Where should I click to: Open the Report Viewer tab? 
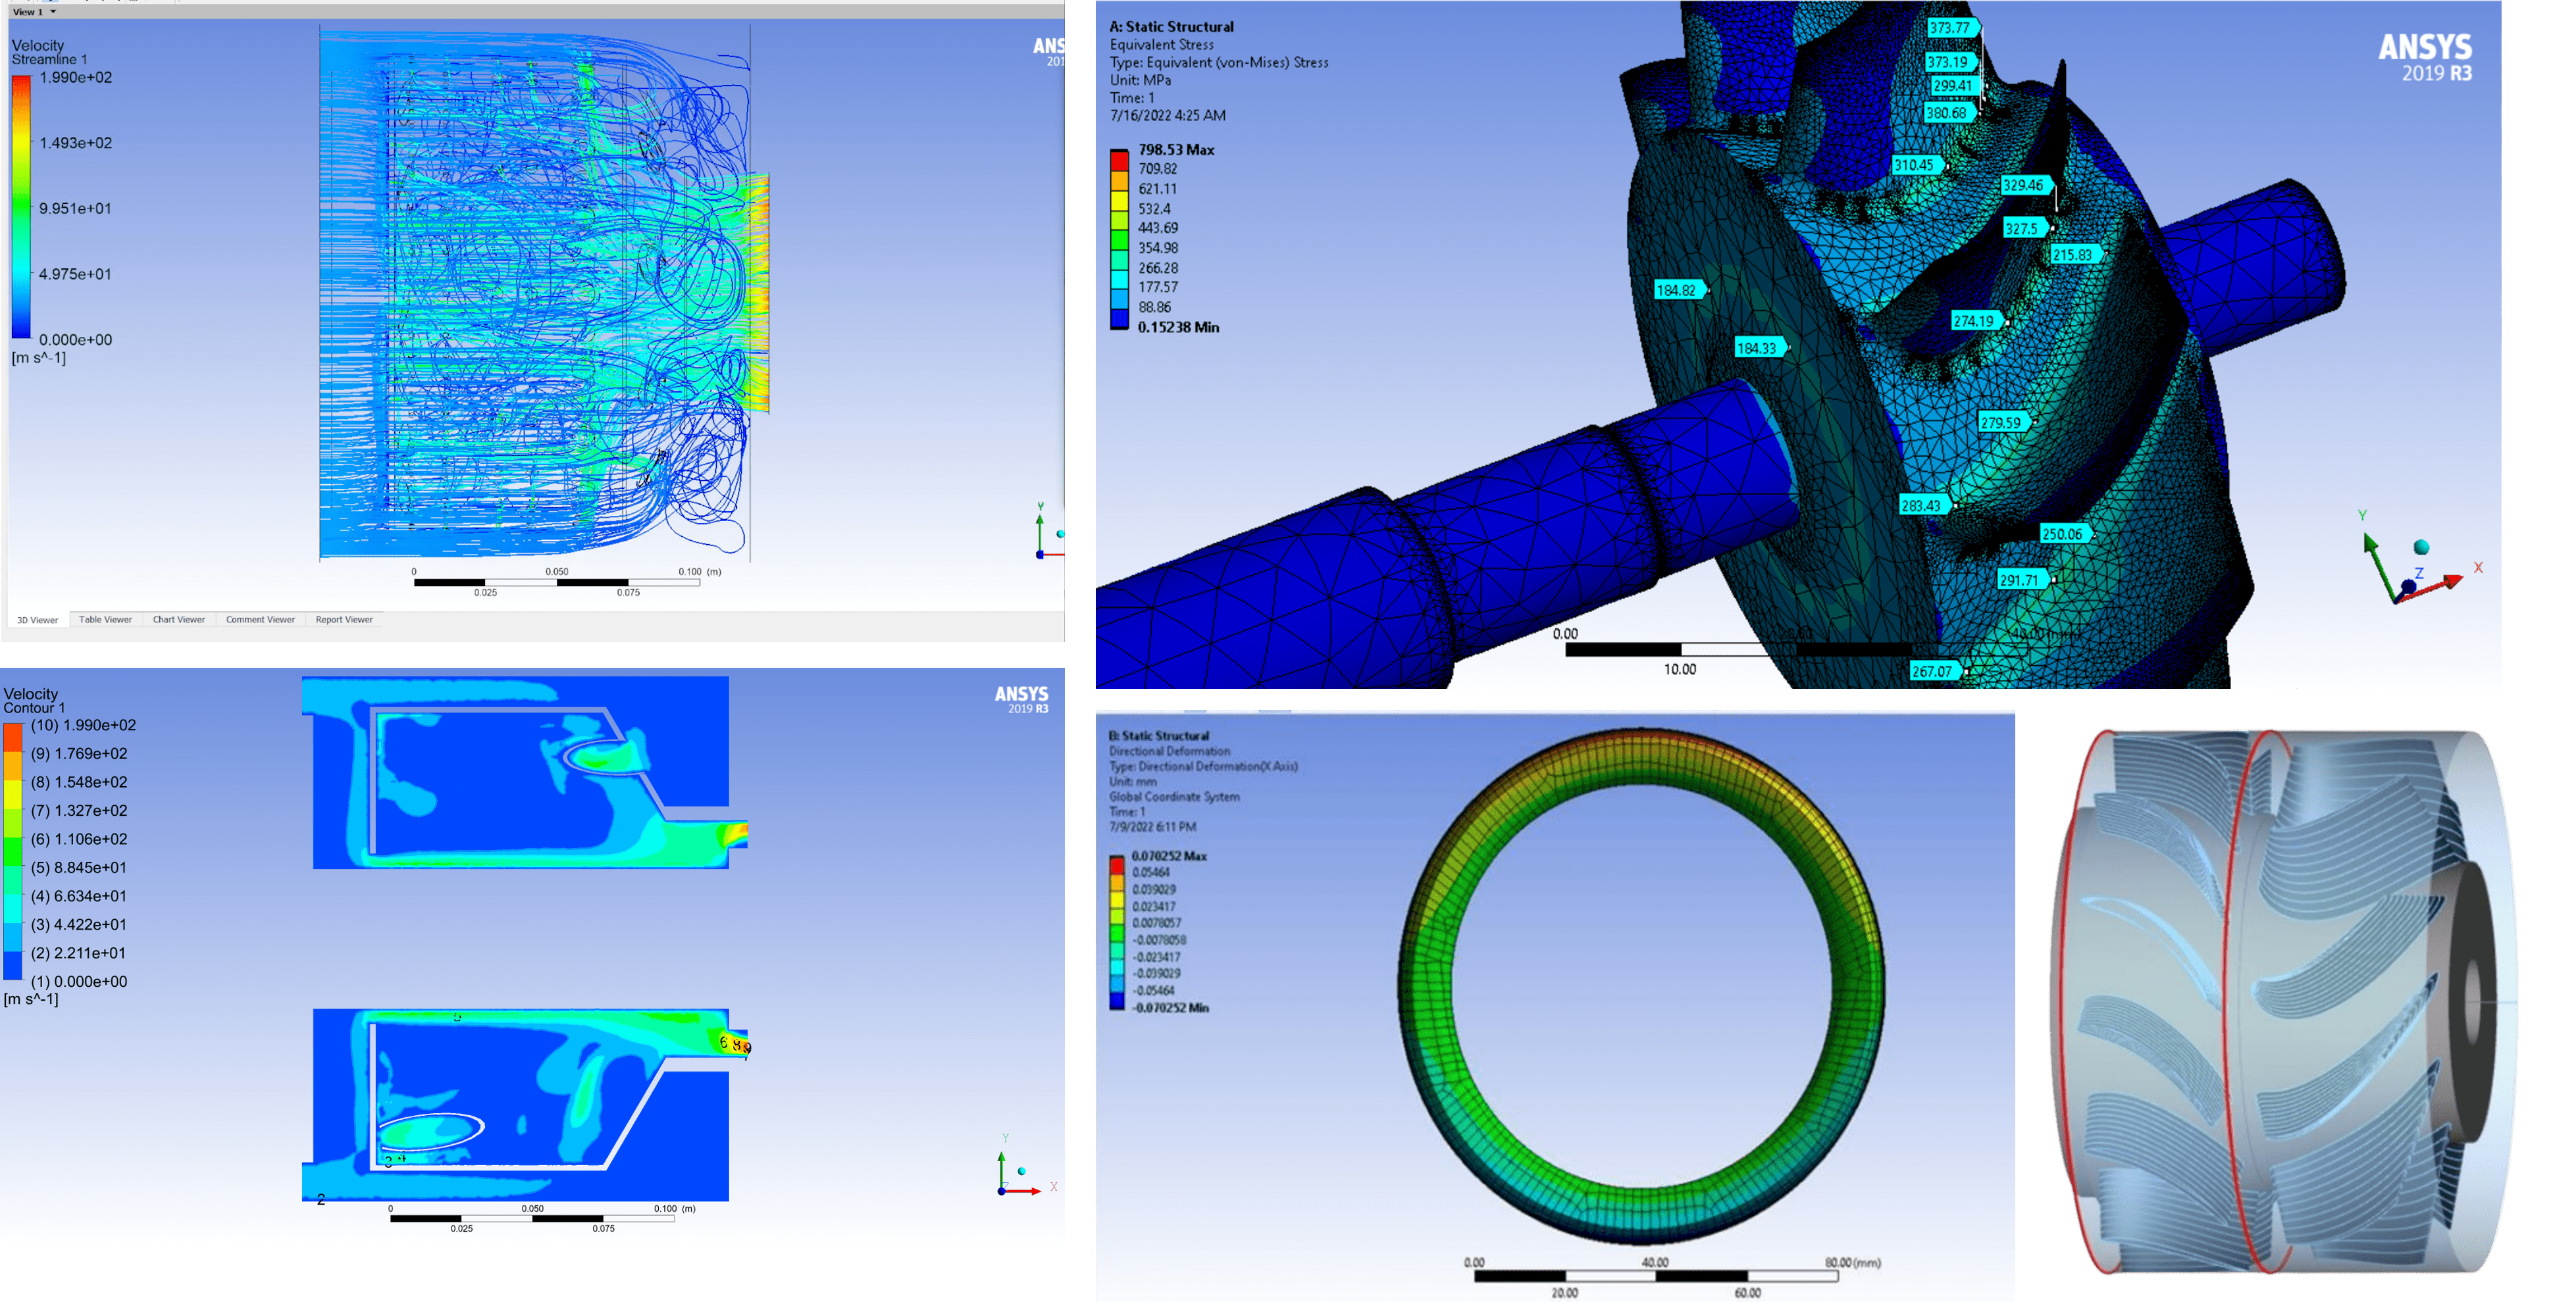(x=344, y=620)
